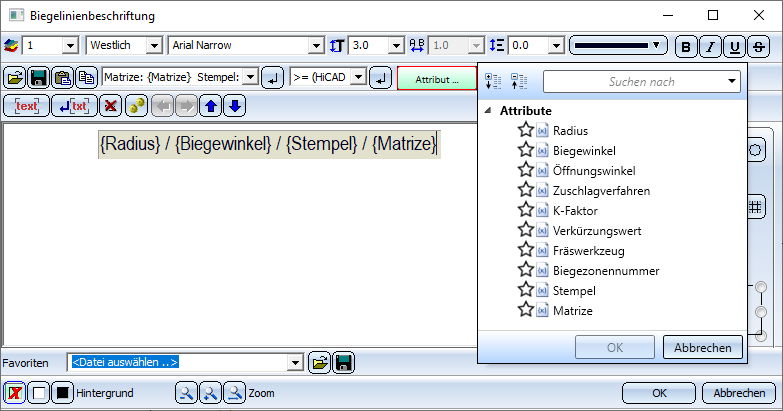
Task: Mark Radius as a favorite with its star
Action: tap(525, 130)
